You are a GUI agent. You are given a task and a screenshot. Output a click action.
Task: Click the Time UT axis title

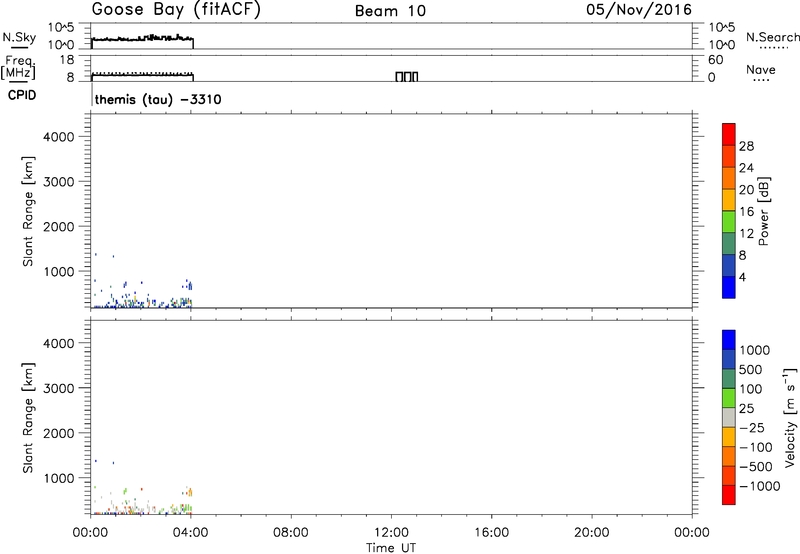[x=391, y=548]
